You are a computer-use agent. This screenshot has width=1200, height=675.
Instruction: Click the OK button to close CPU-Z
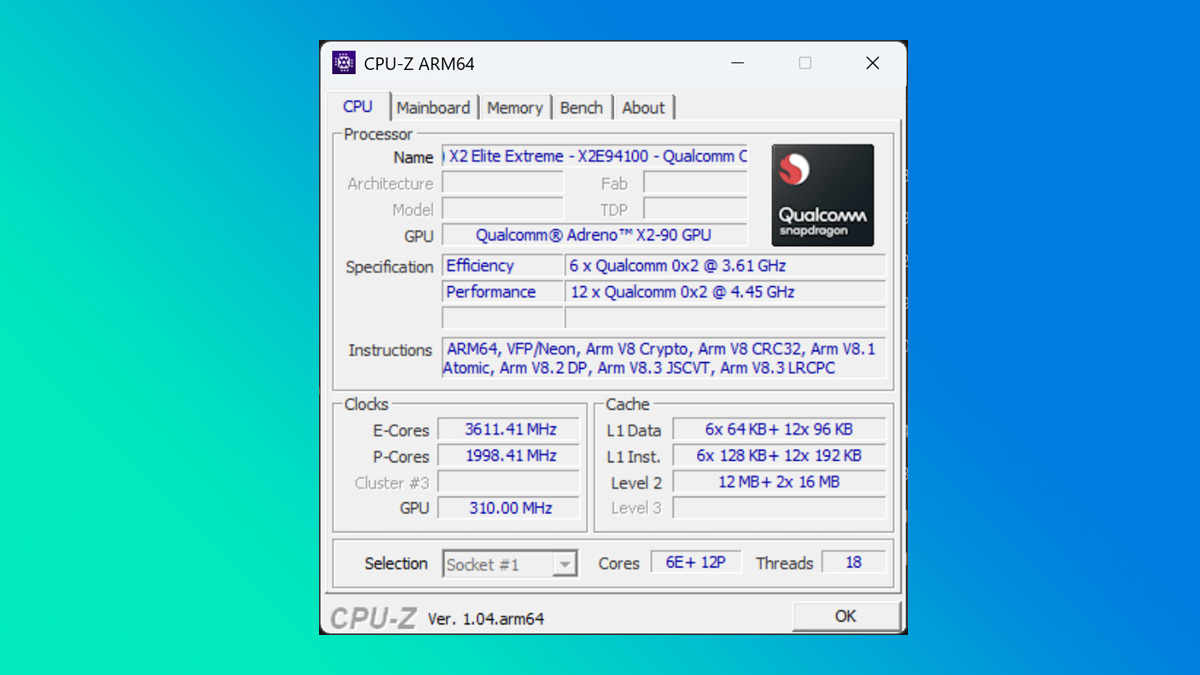(846, 616)
